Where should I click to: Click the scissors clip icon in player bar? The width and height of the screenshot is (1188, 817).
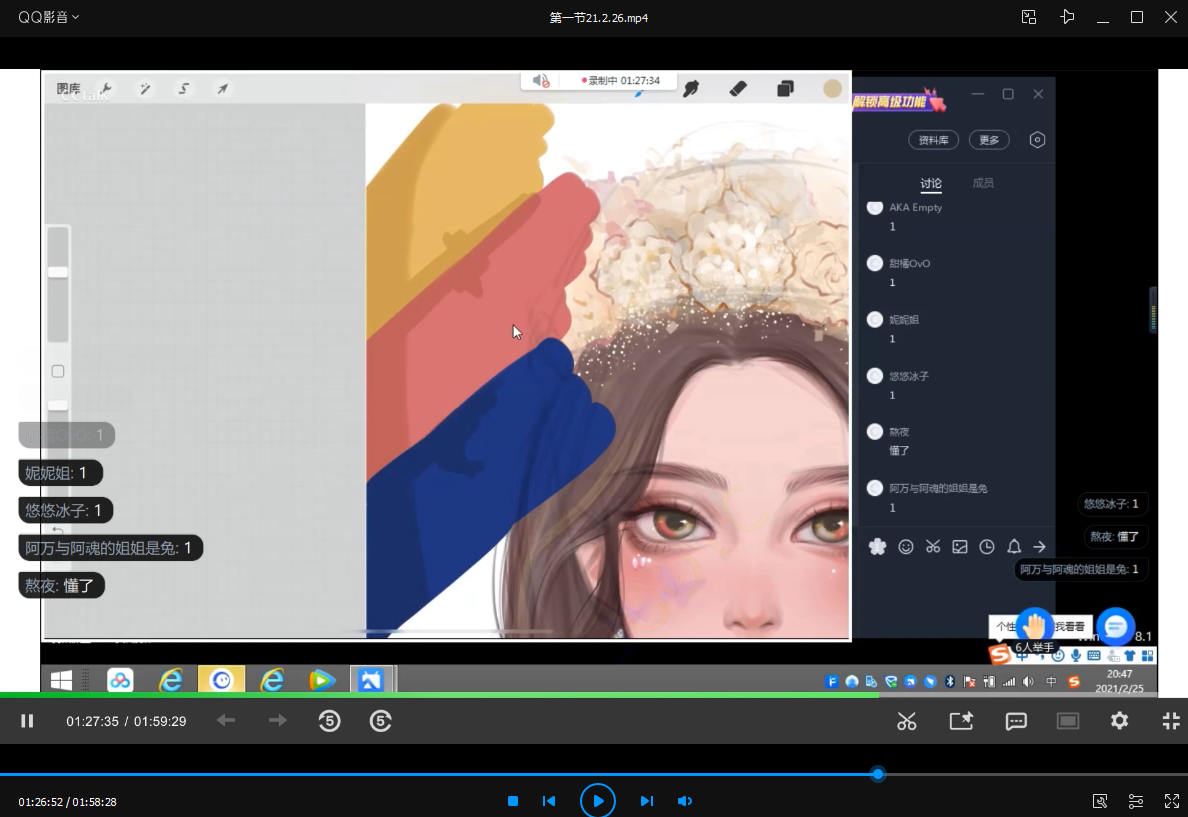(x=907, y=721)
